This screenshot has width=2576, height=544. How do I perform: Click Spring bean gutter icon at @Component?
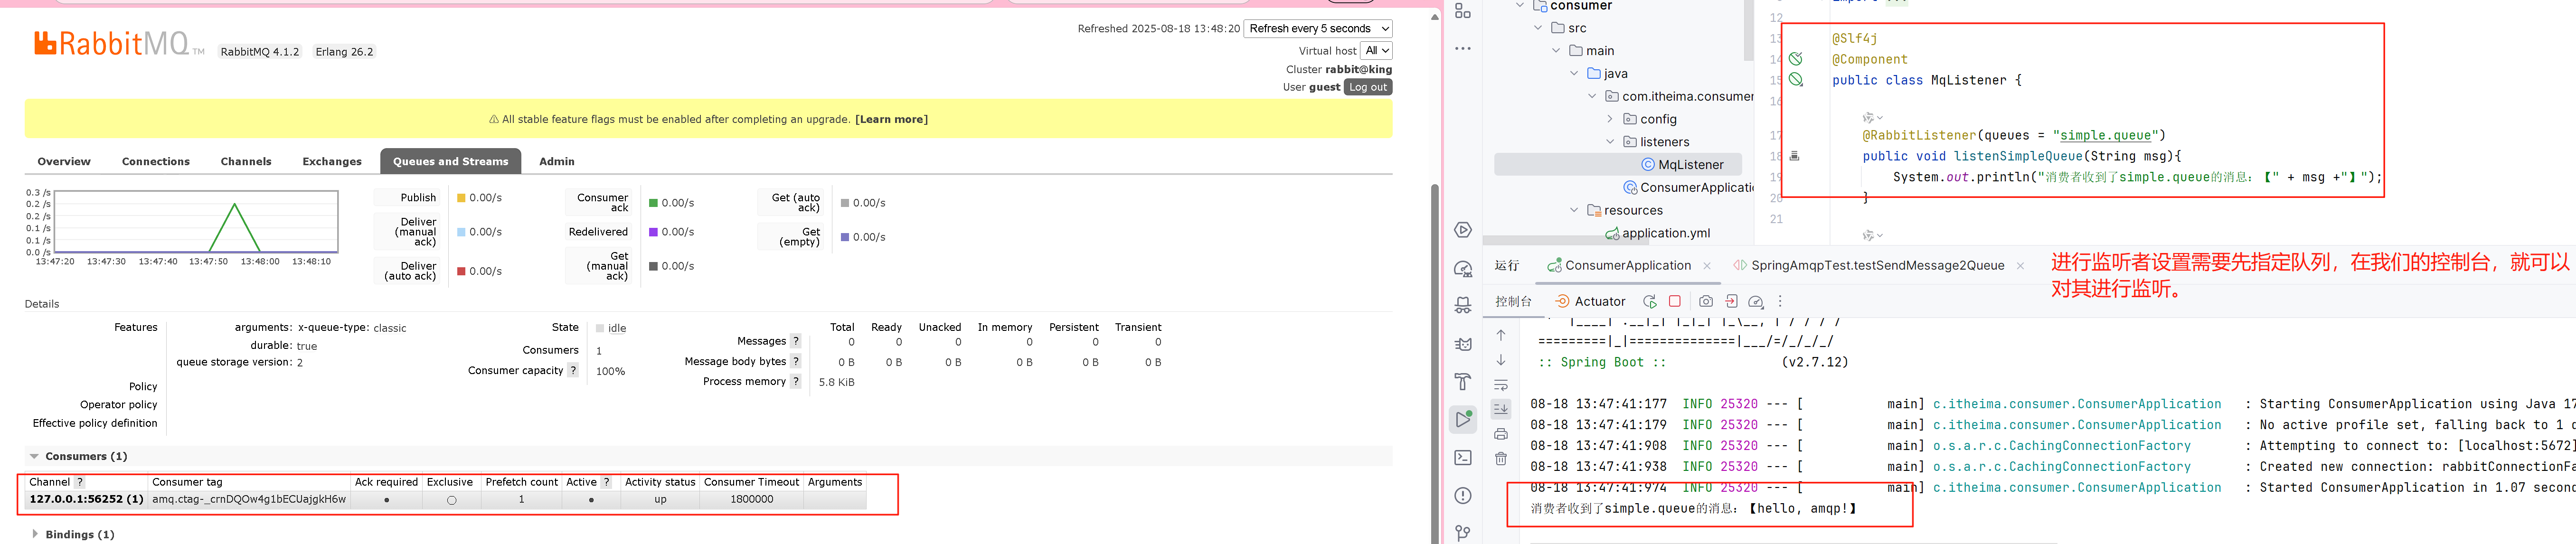click(1796, 59)
